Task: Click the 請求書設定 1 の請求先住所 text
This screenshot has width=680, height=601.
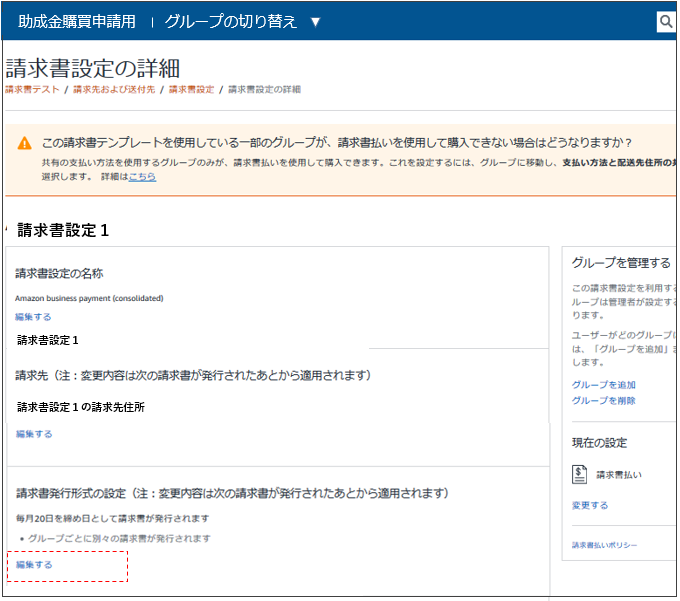Action: pyautogui.click(x=81, y=407)
